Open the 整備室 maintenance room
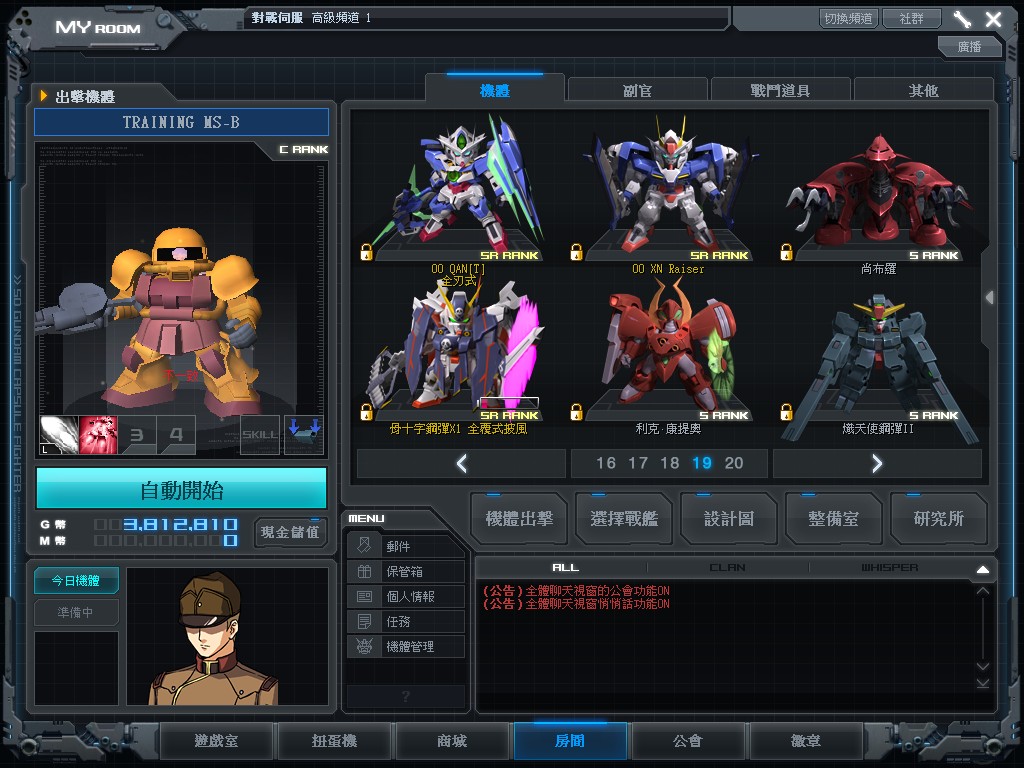The height and width of the screenshot is (768, 1024). pyautogui.click(x=833, y=519)
